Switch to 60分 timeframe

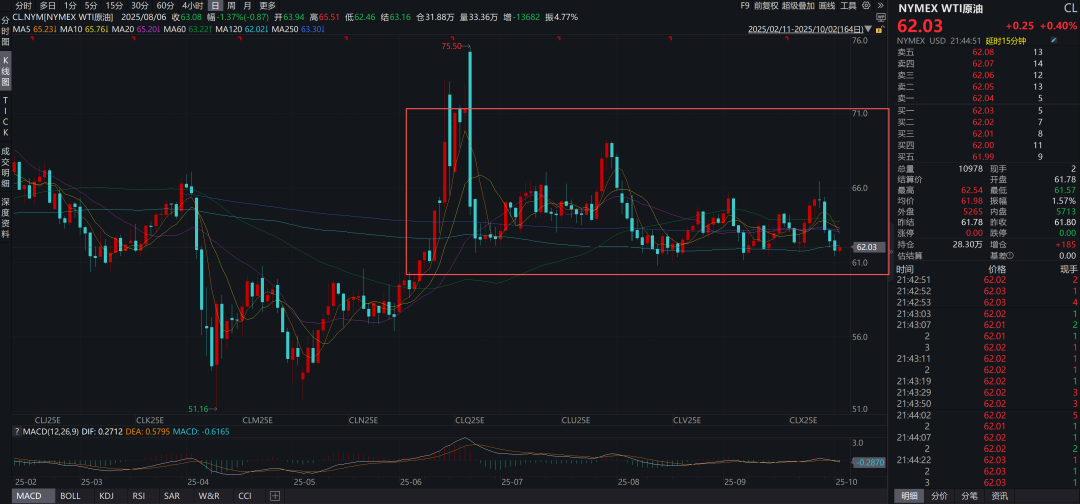(x=165, y=5)
